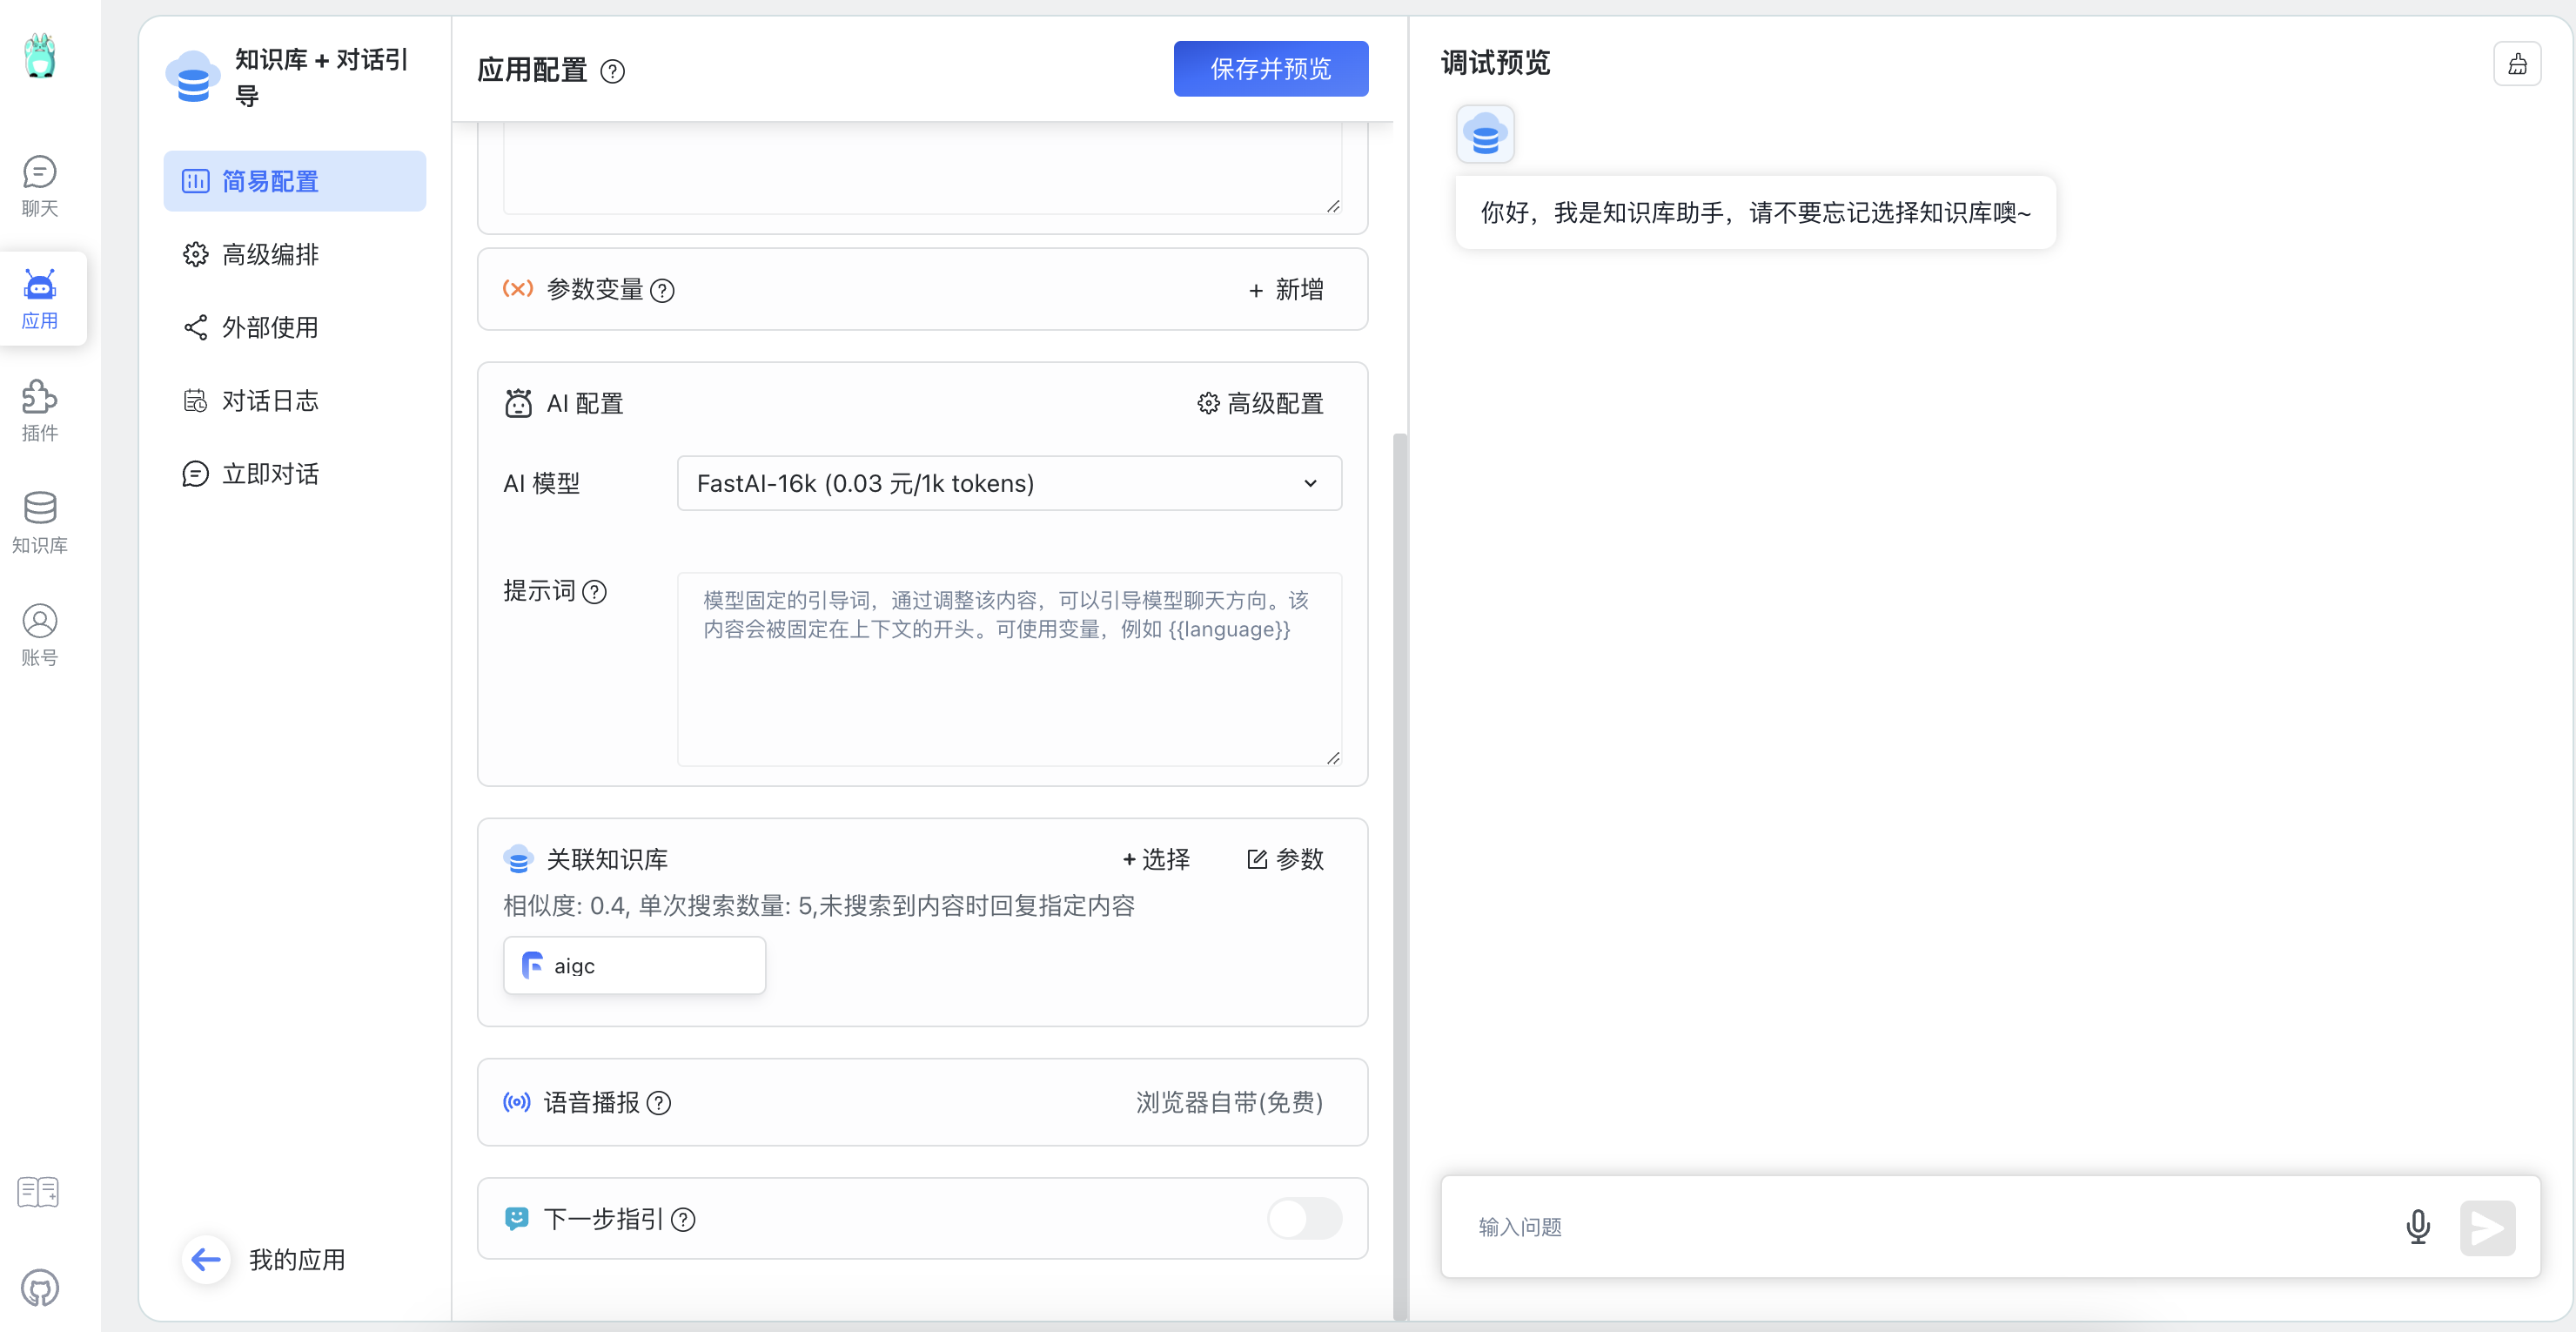Image resolution: width=2576 pixels, height=1332 pixels.
Task: Open the 知识库 knowledge base section in sidebar
Action: coord(40,523)
